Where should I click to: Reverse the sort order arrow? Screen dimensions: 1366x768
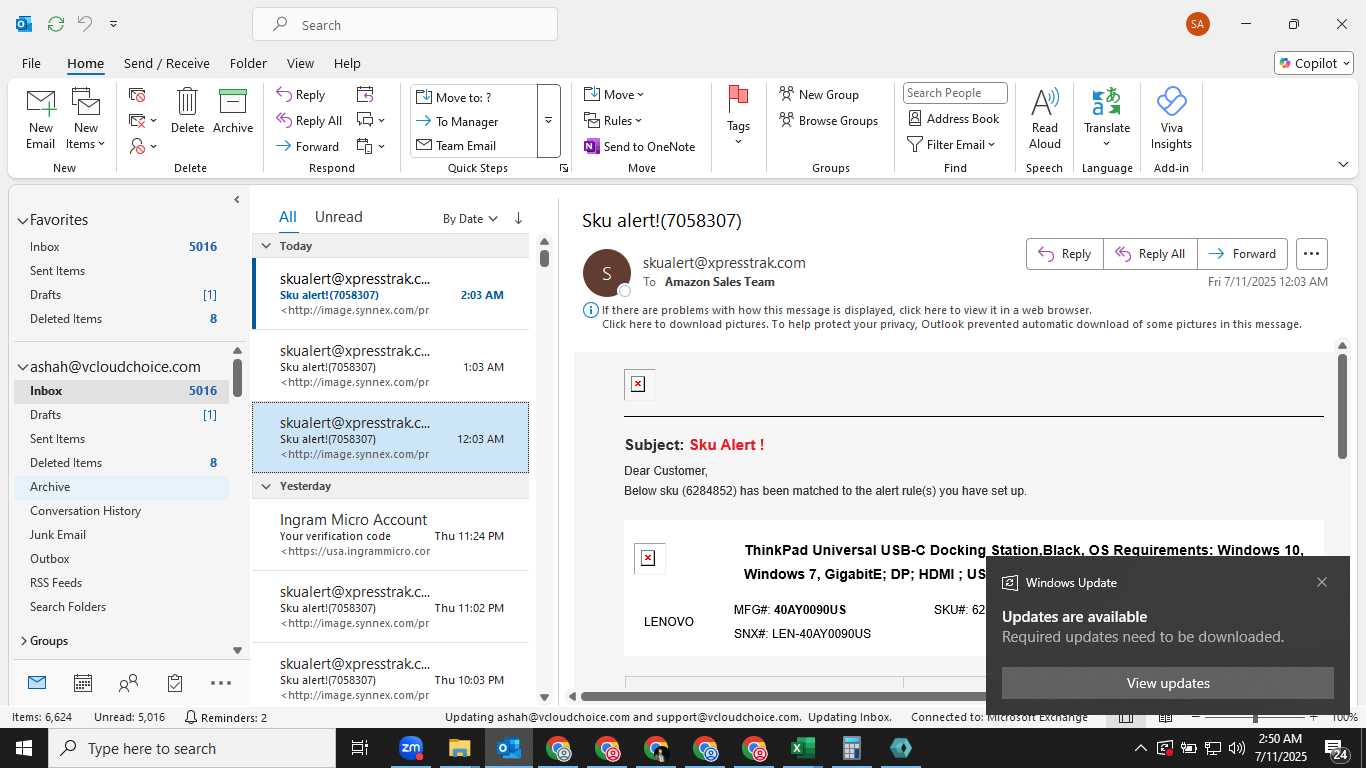point(518,218)
